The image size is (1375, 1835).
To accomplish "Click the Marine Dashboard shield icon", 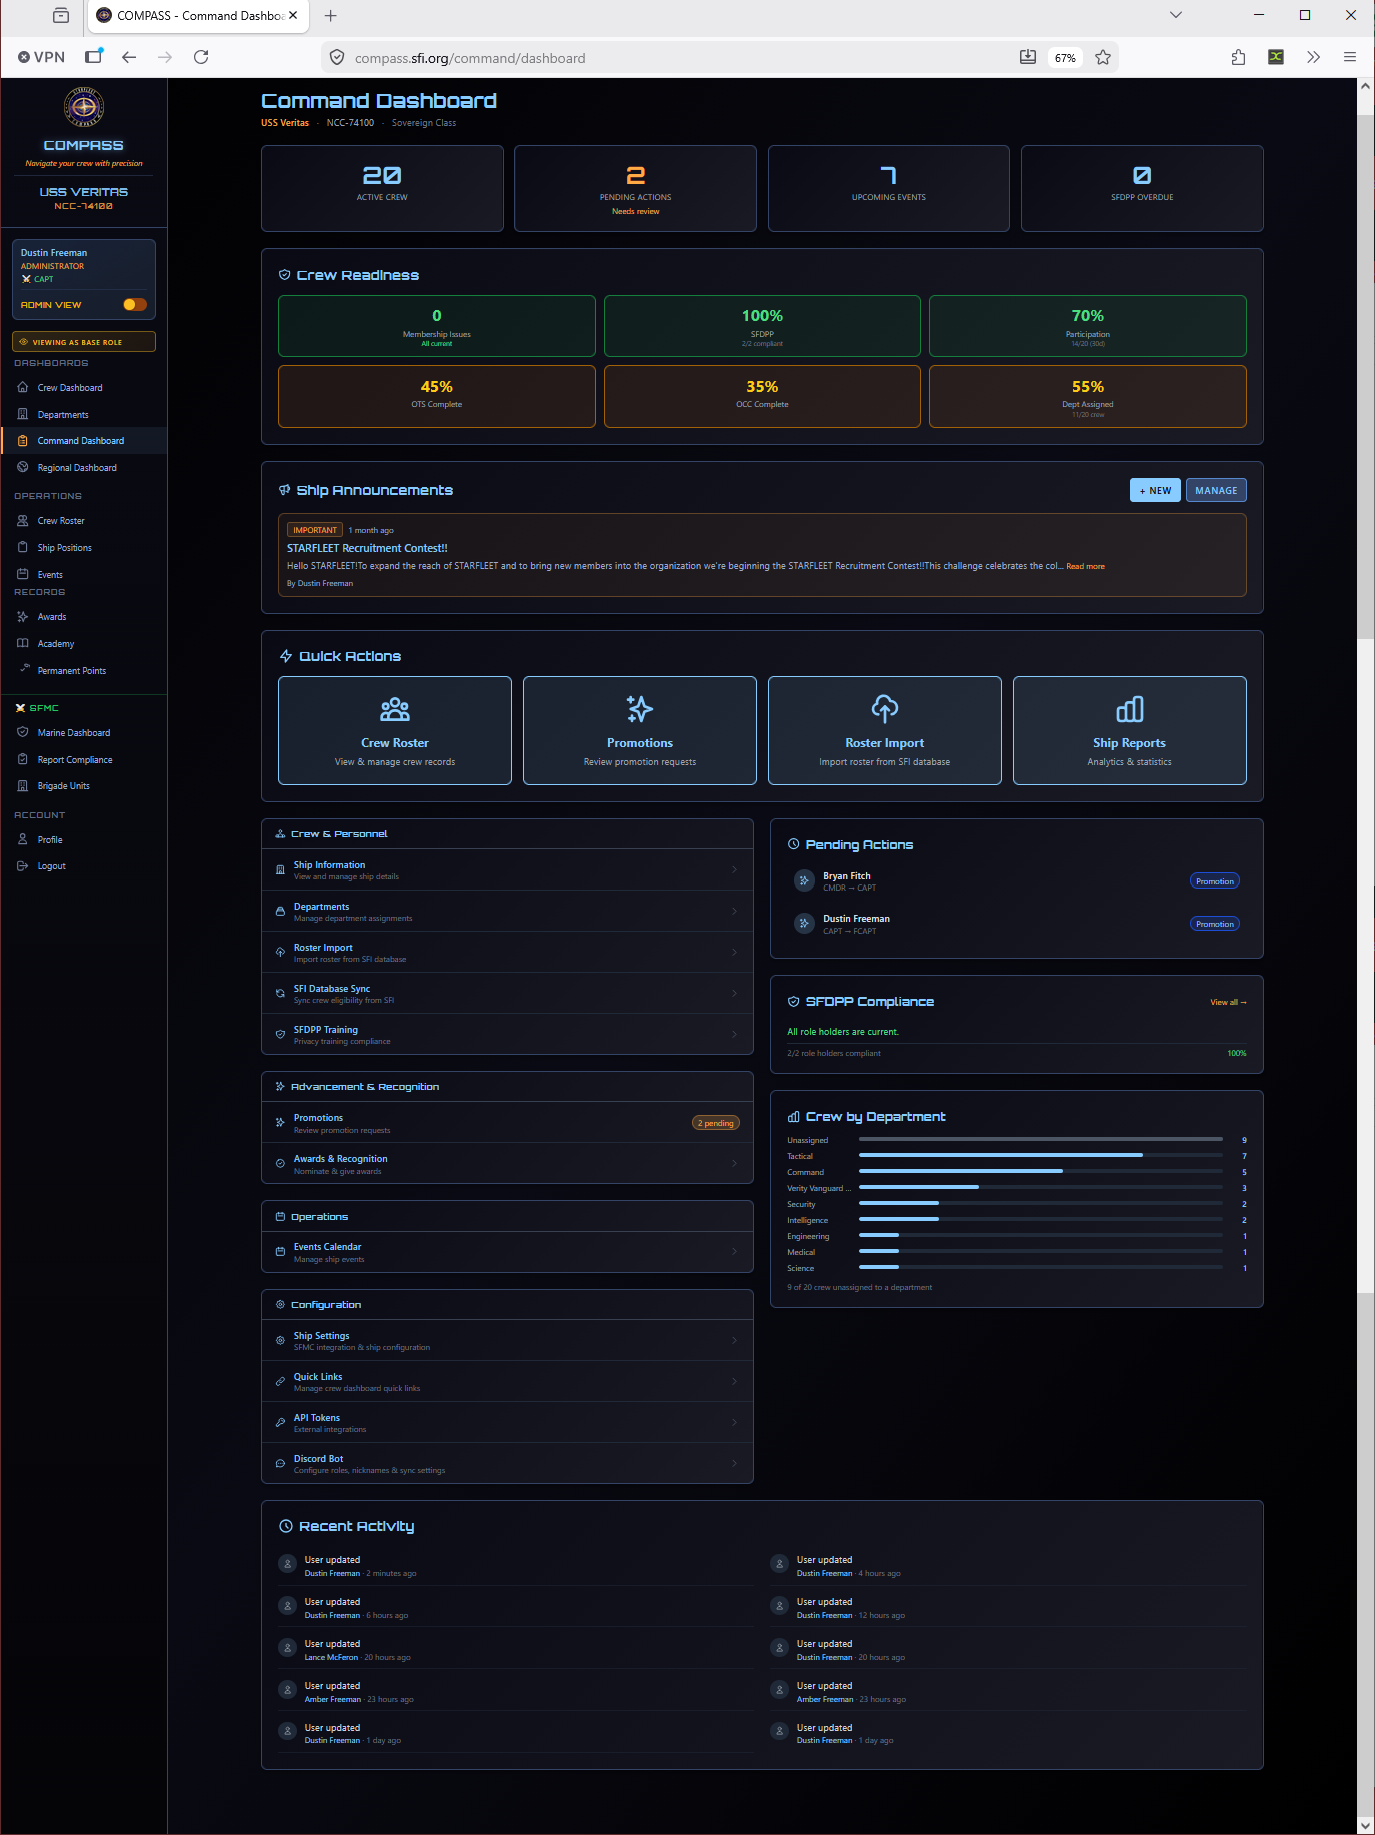I will pos(23,733).
